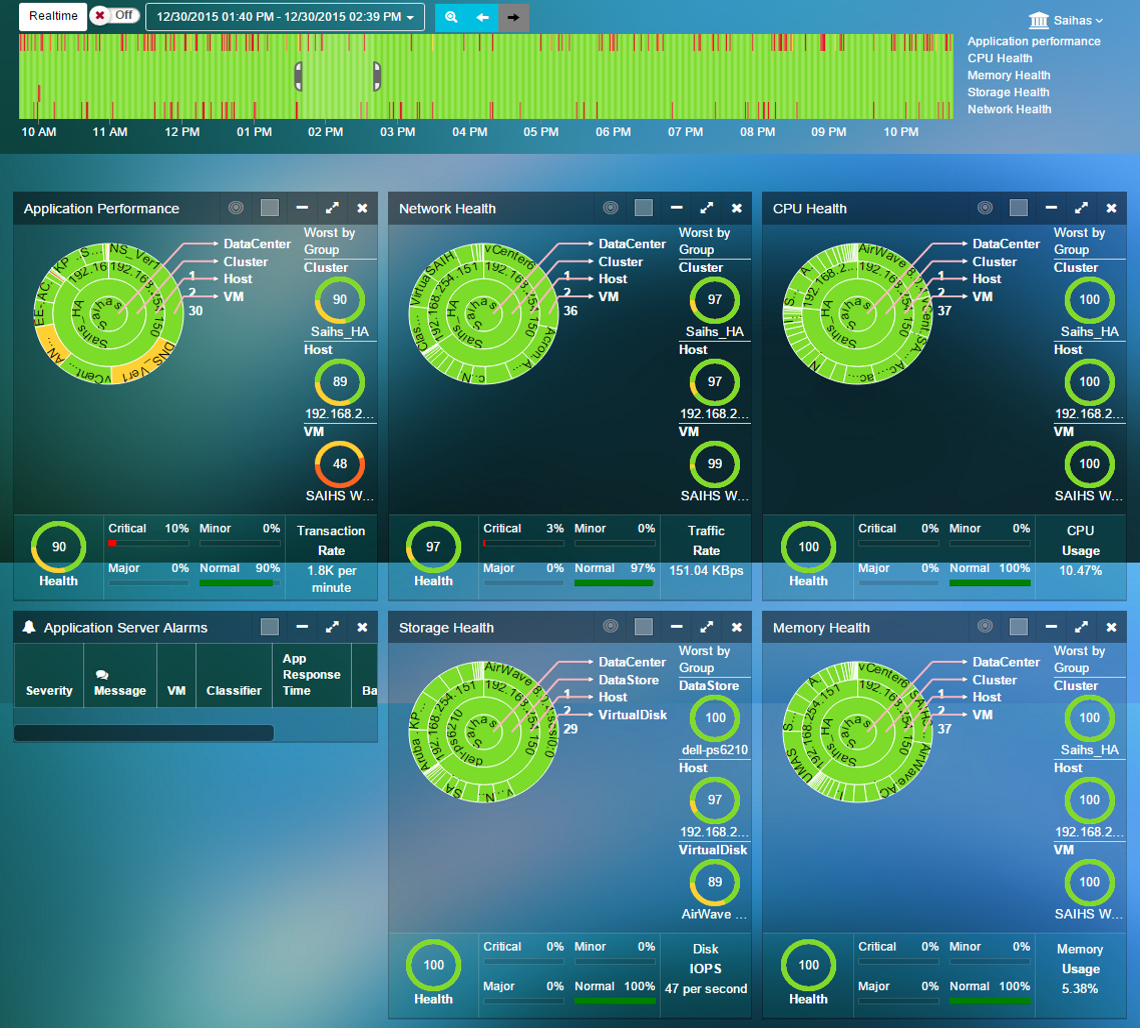Check the square box in Network Health header
The image size is (1140, 1028).
pos(644,208)
